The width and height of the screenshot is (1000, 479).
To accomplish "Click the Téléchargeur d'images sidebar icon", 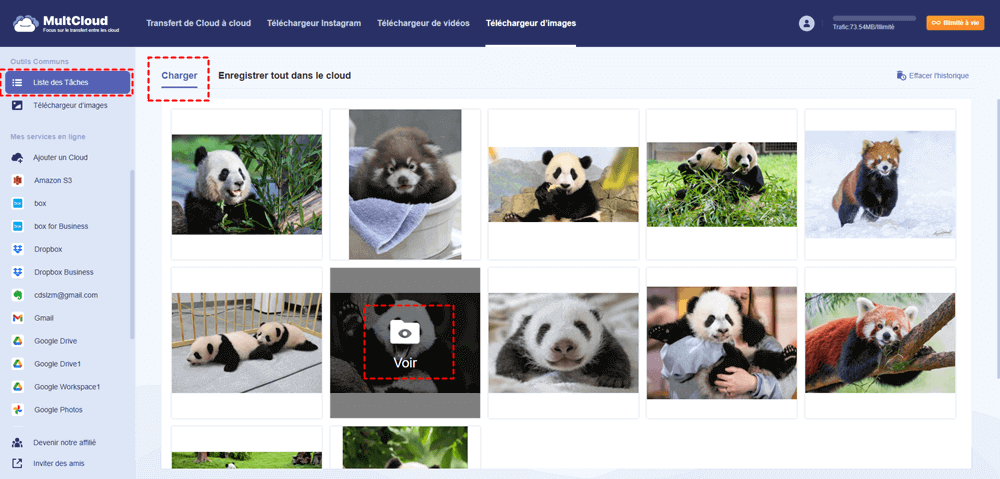I will click(17, 105).
